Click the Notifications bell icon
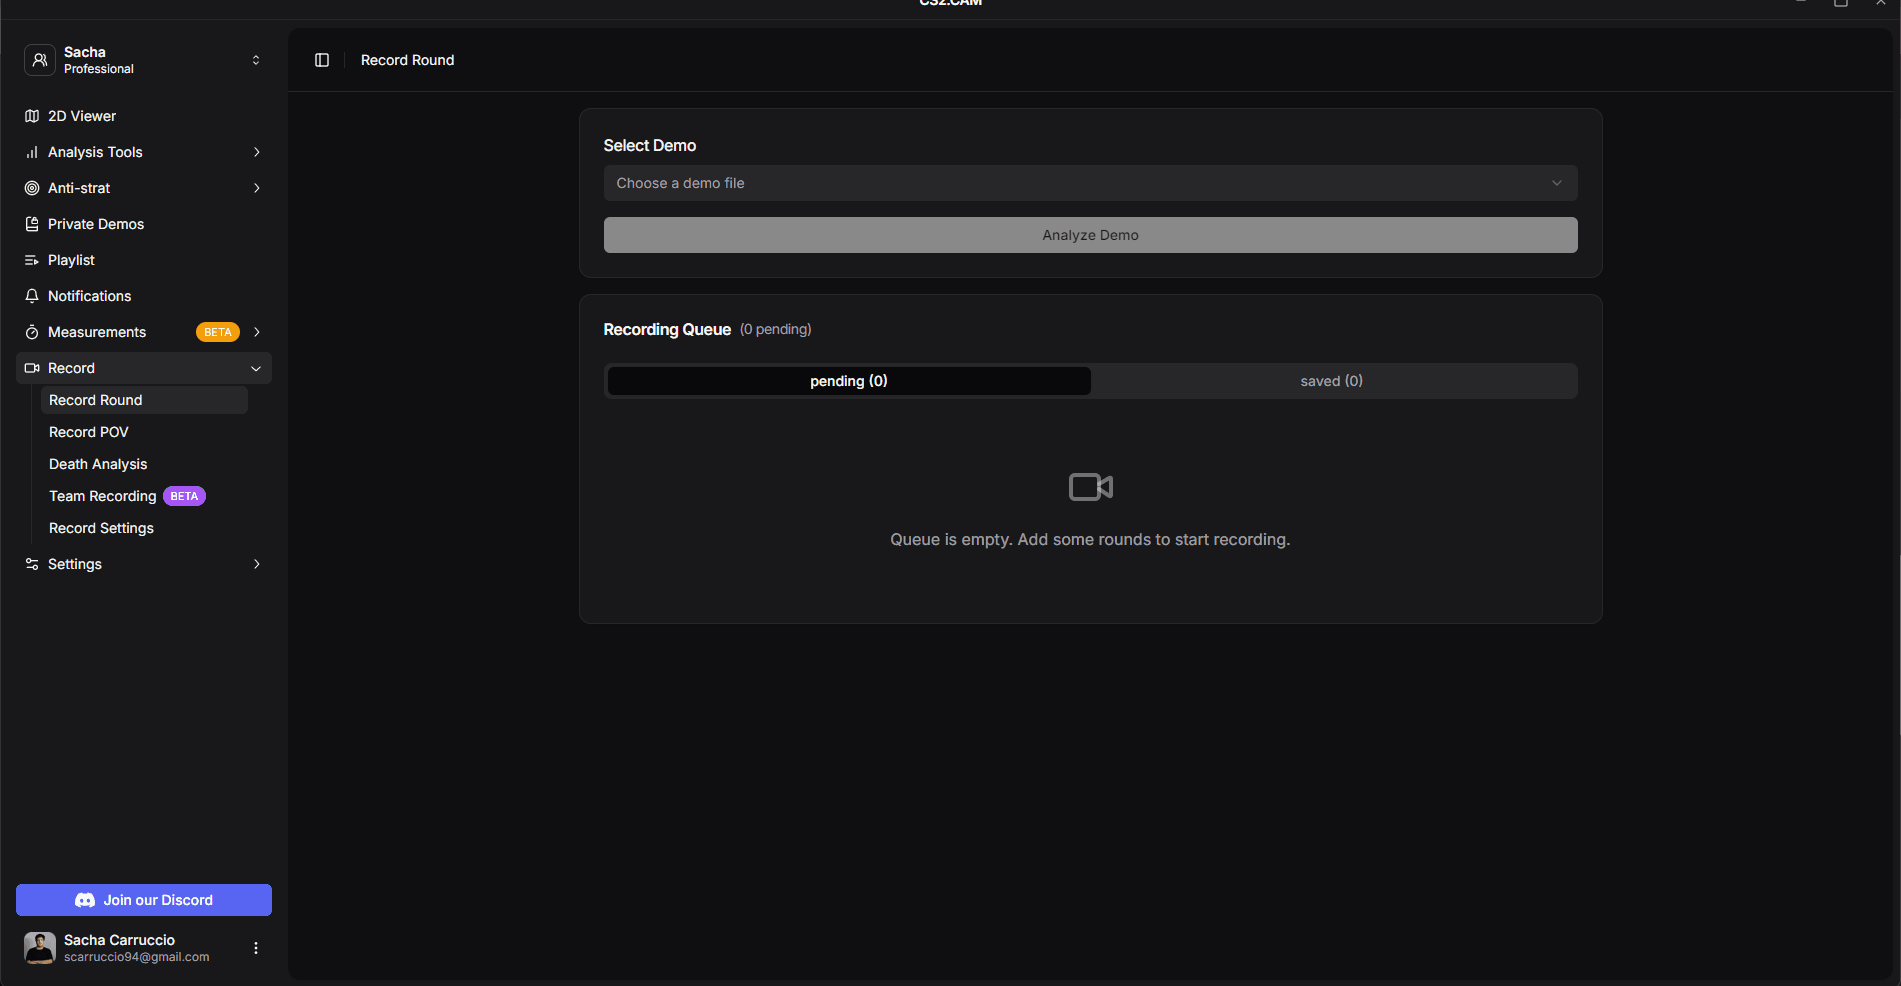This screenshot has width=1901, height=986. coord(32,296)
